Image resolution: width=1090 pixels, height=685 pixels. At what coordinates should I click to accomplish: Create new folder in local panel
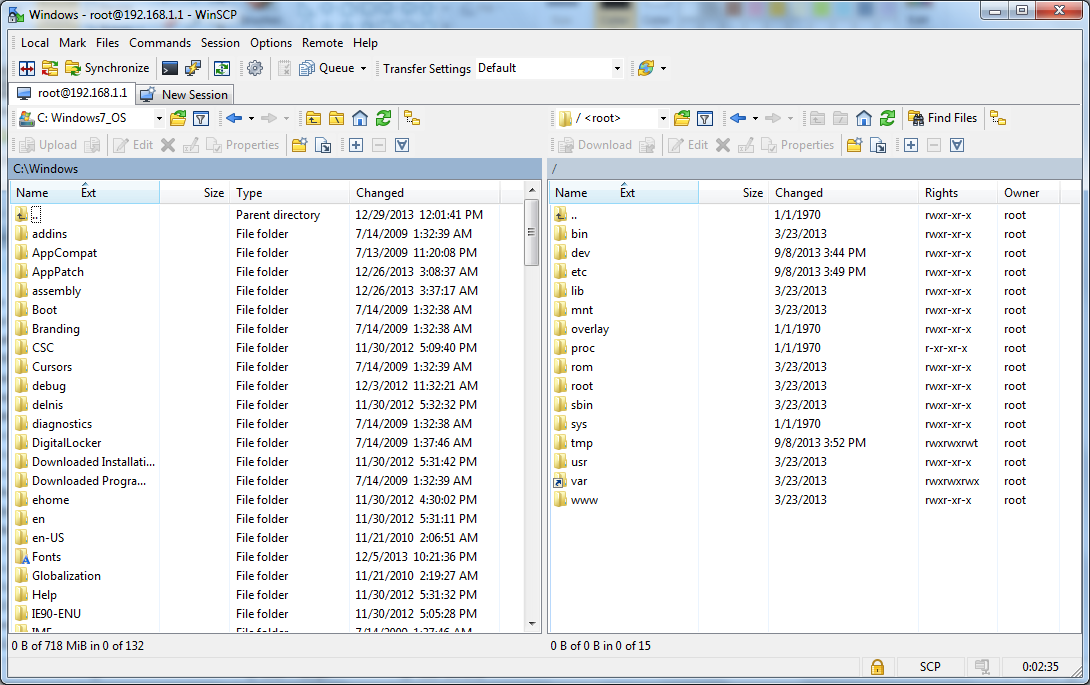point(300,145)
